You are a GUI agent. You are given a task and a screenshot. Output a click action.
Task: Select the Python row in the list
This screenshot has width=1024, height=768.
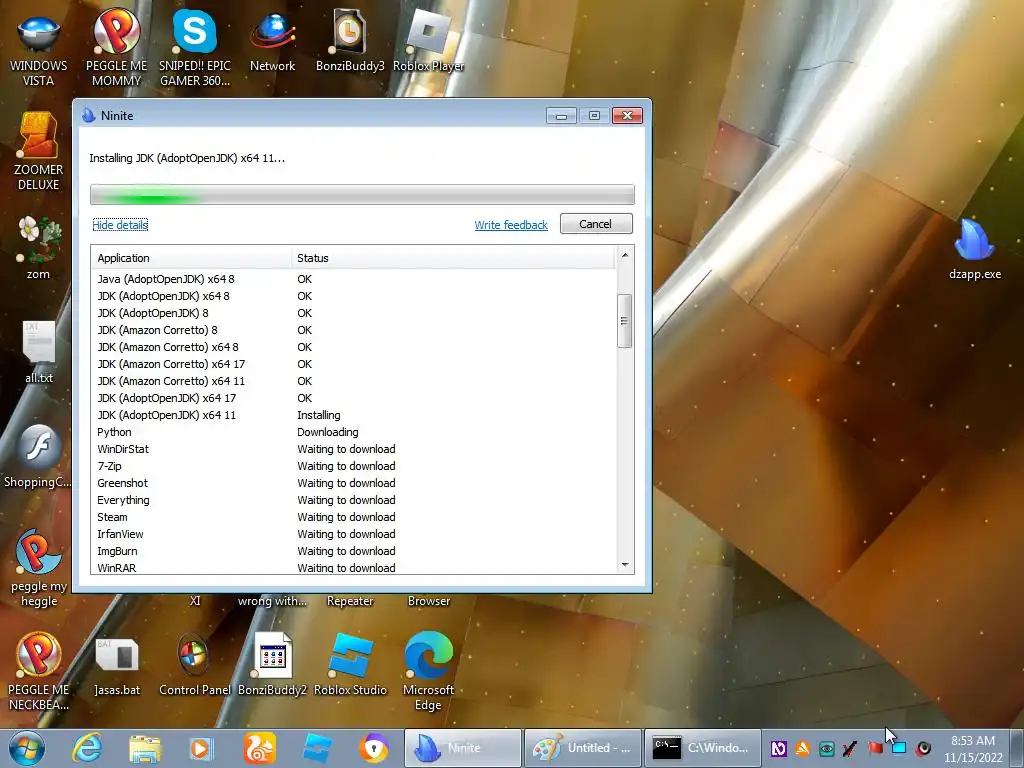pos(354,432)
